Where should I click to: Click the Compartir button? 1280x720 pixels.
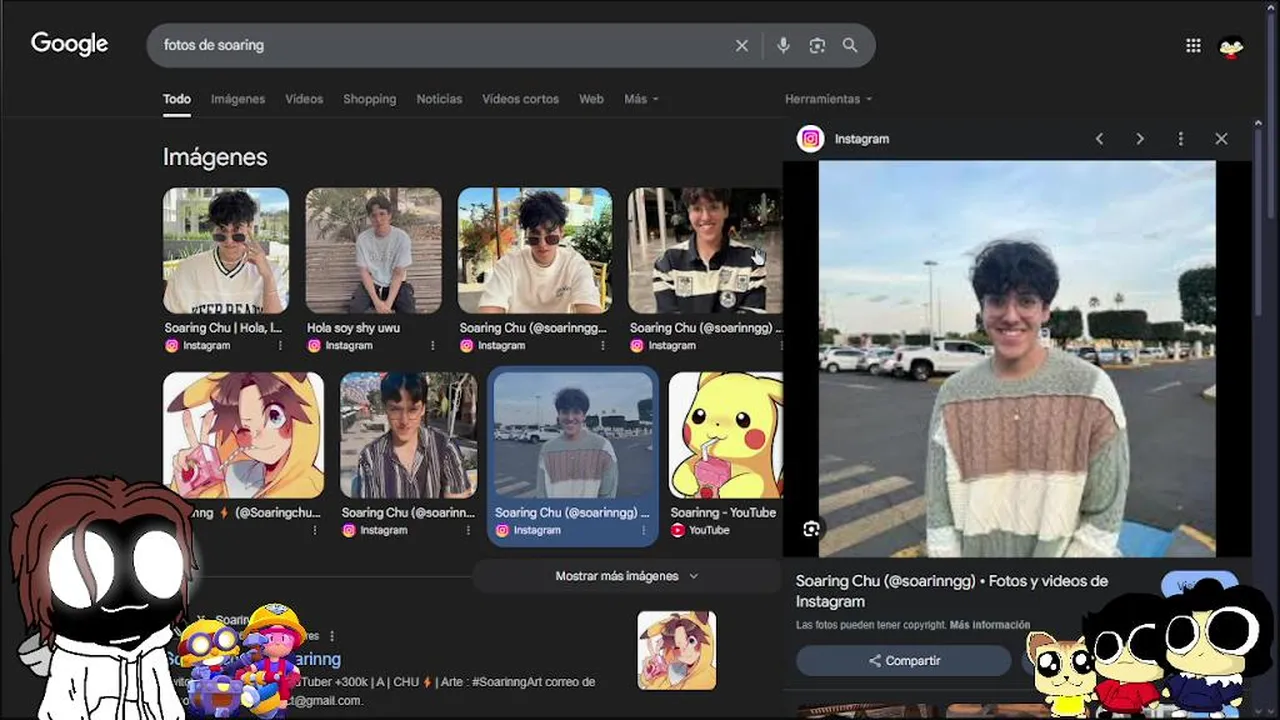point(904,661)
